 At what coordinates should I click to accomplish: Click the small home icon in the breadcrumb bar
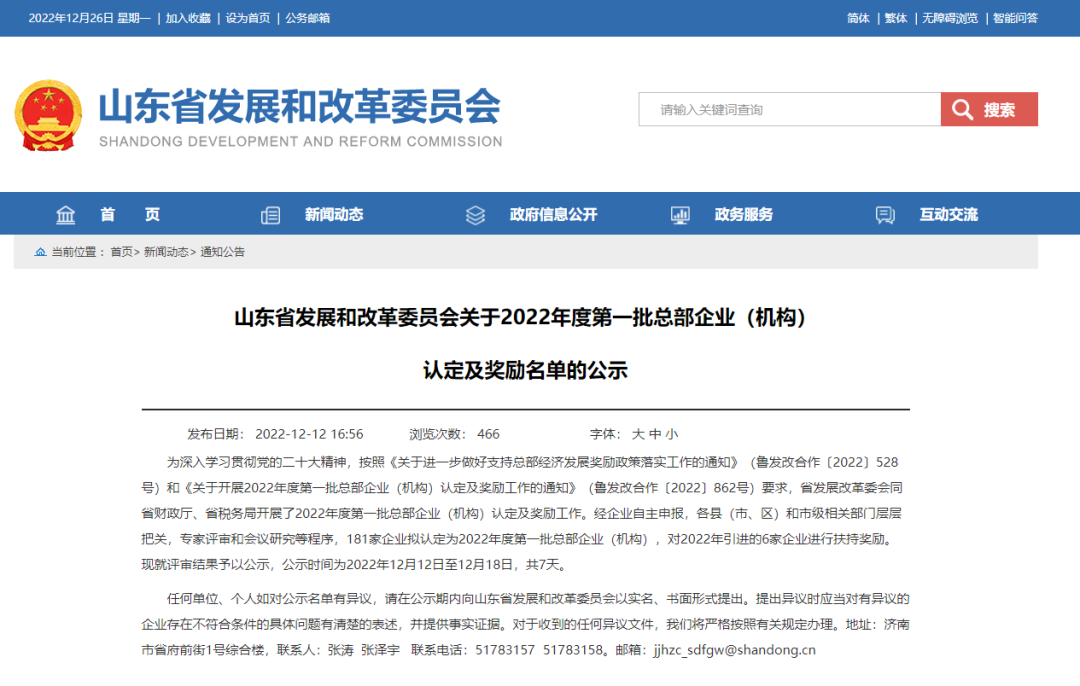pyautogui.click(x=38, y=251)
